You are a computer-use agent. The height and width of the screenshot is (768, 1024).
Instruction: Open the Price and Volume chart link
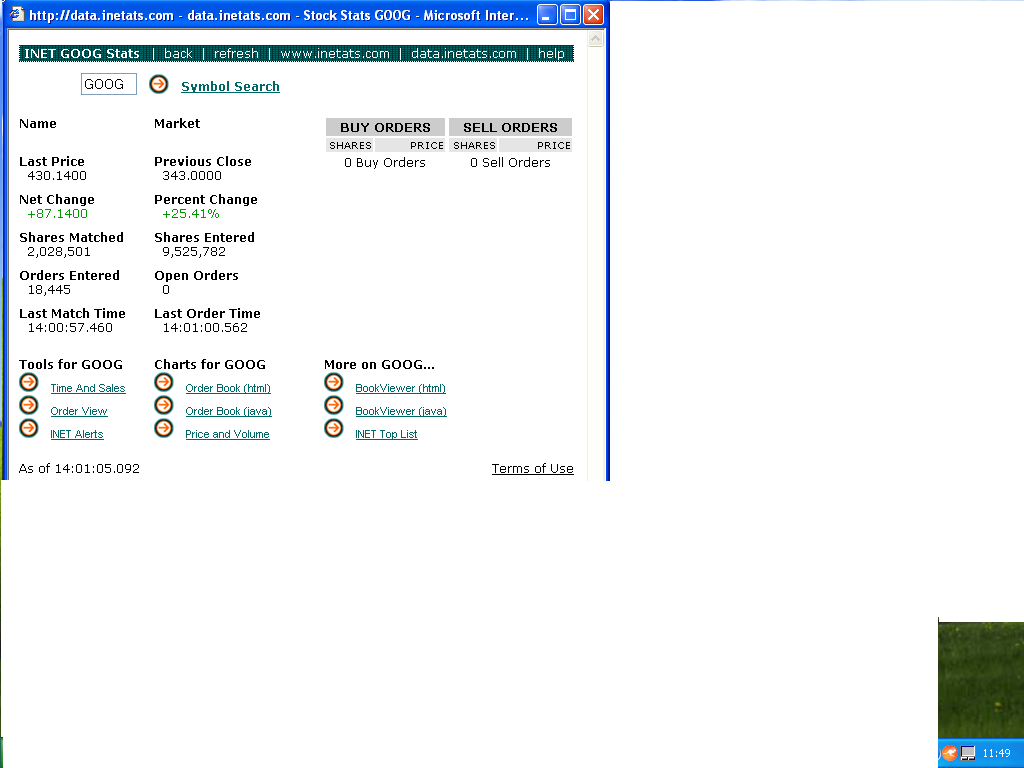227,434
